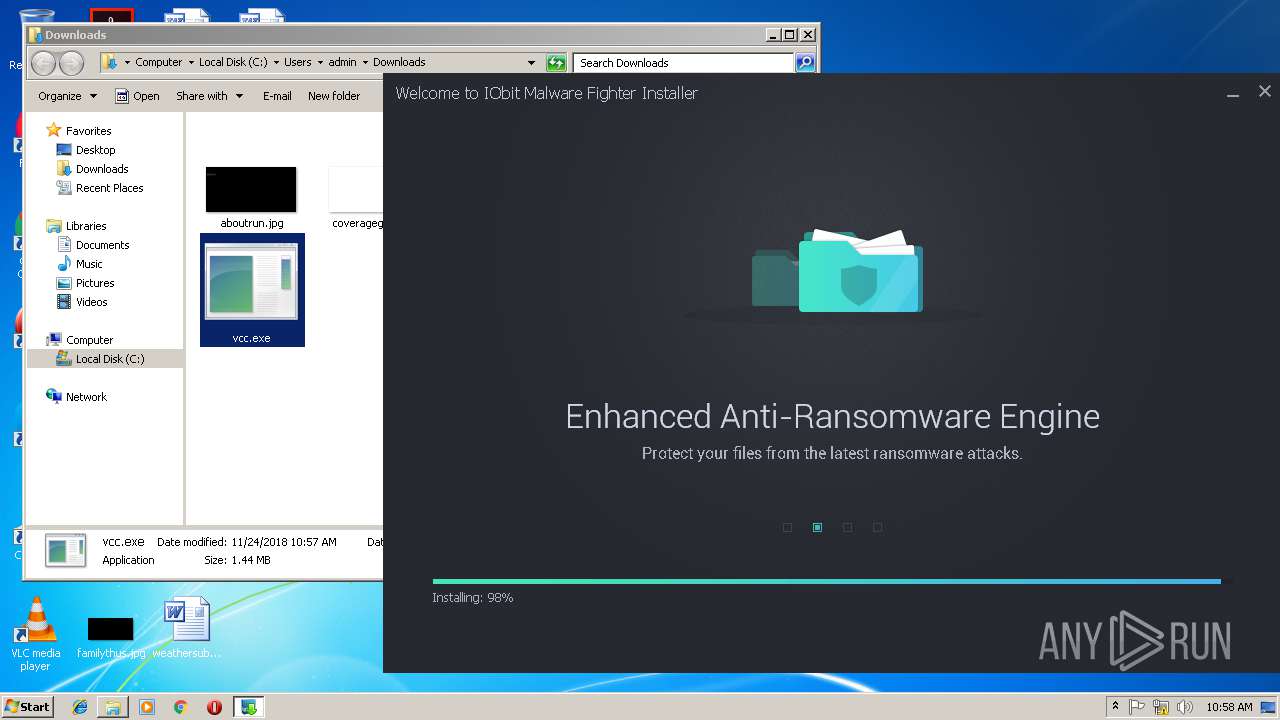Click the Action Center flag tray icon
This screenshot has height=720, width=1280.
coord(1138,707)
